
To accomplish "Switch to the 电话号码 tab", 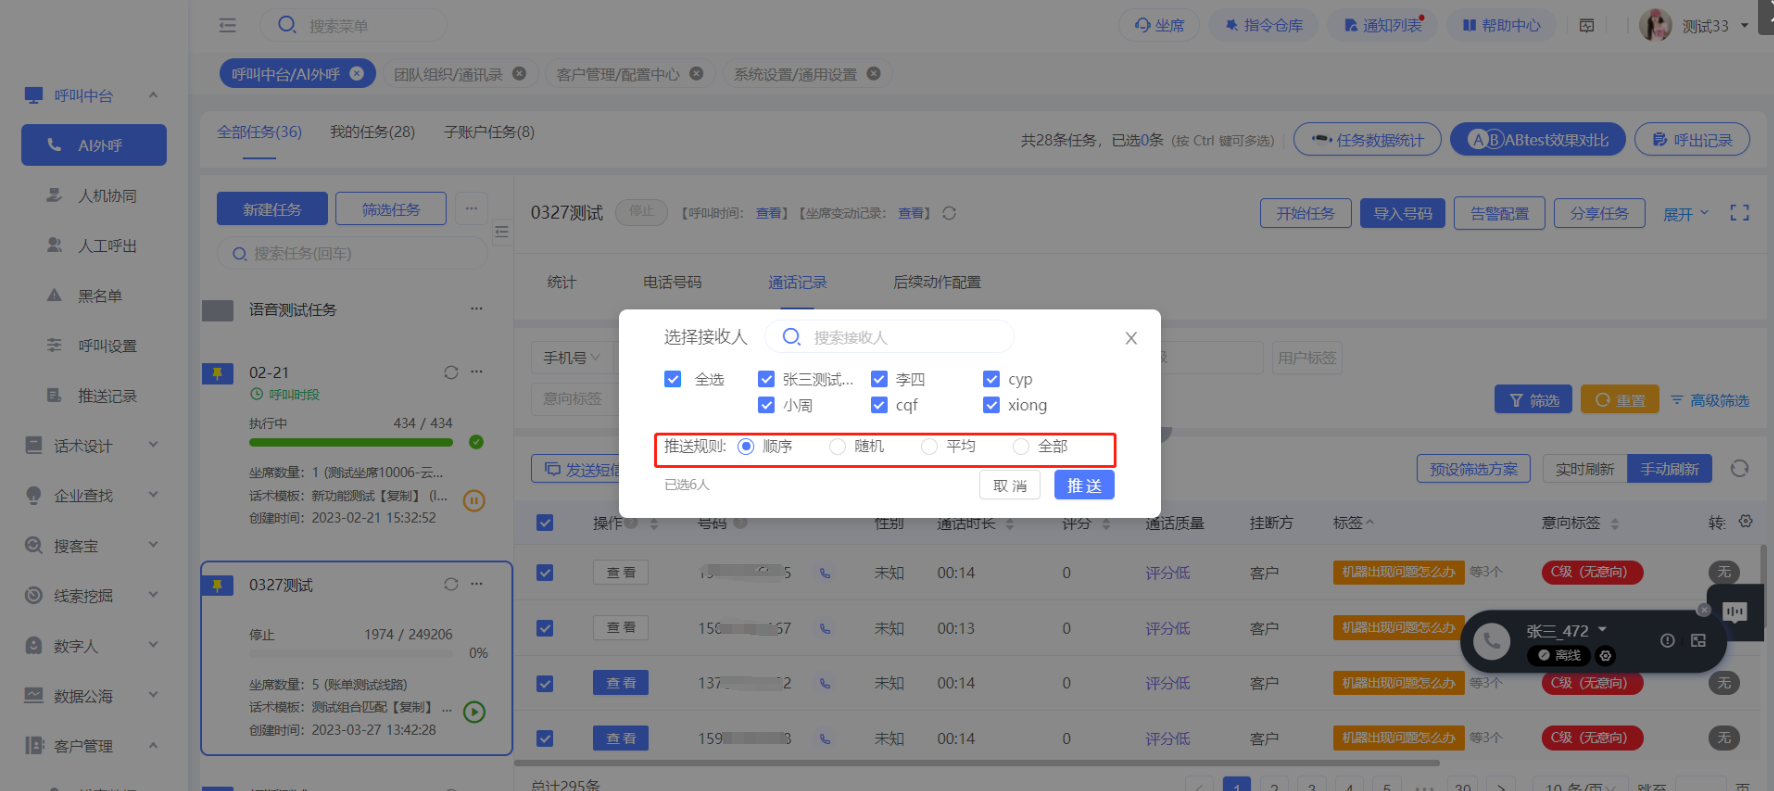I will 672,282.
